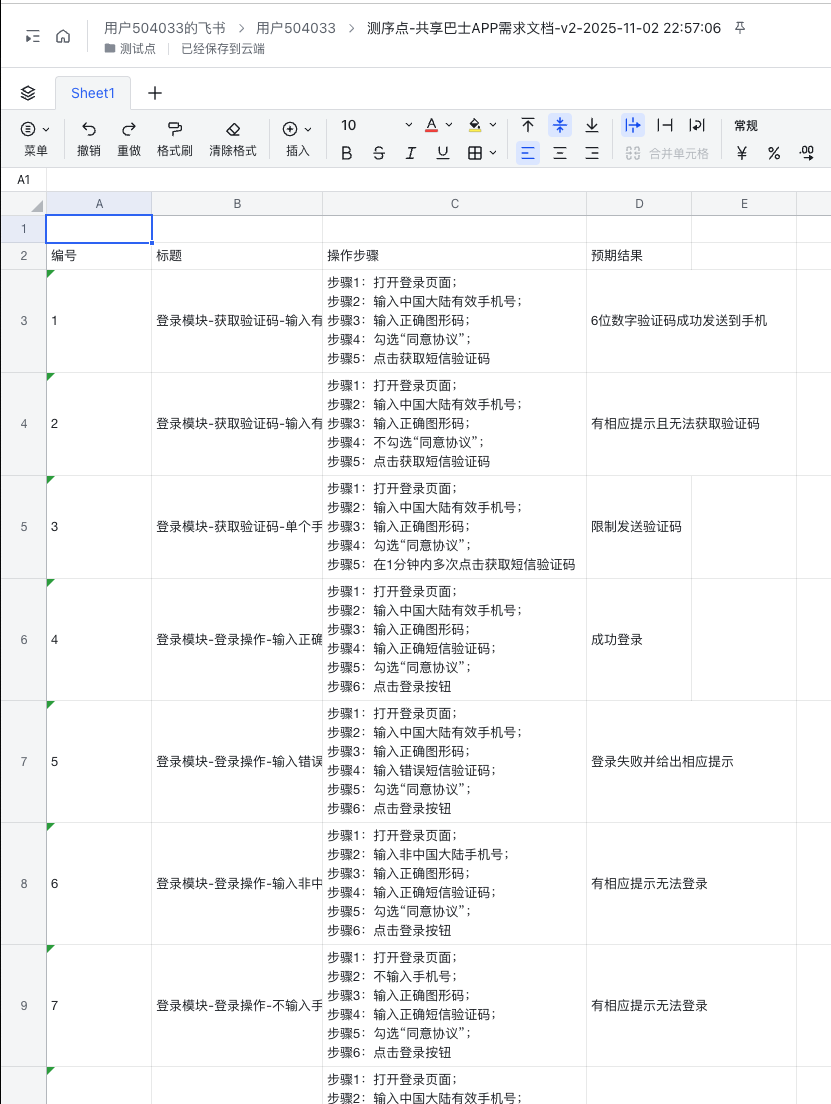
Task: Open the 测试点 folder link
Action: click(130, 49)
